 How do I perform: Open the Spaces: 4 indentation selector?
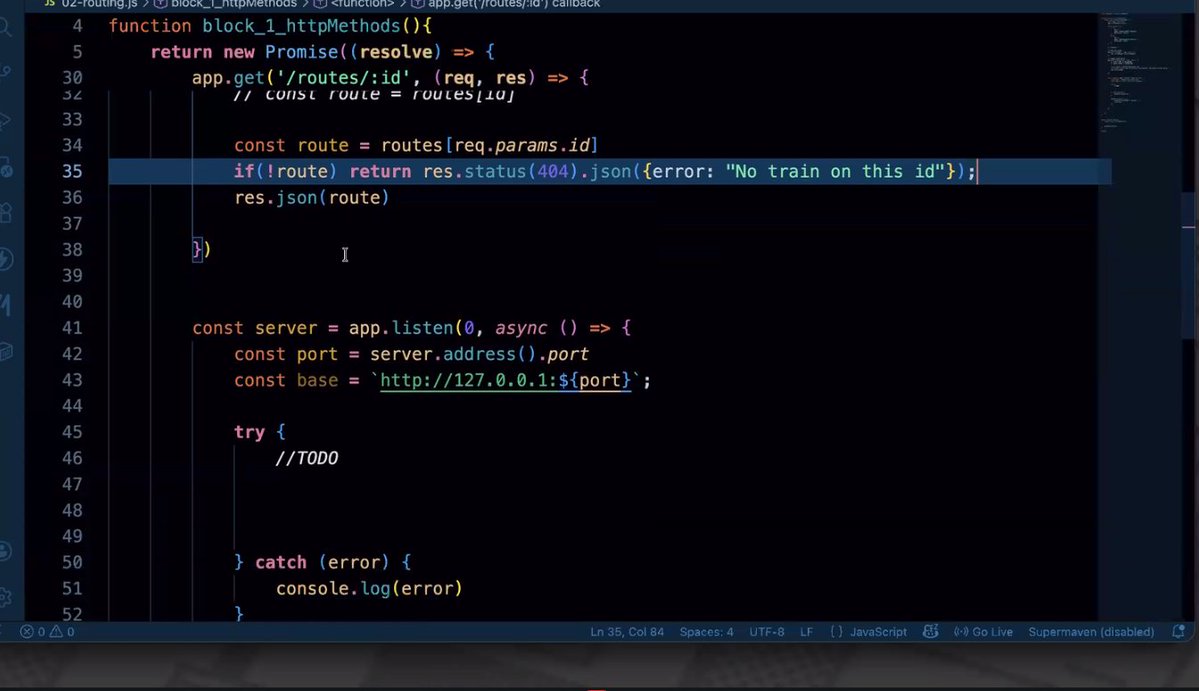pos(707,631)
